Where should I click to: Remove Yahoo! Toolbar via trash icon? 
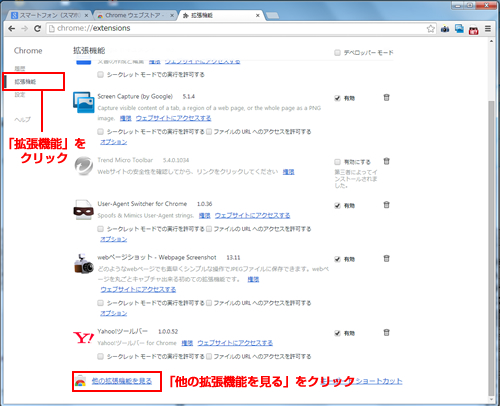point(386,332)
